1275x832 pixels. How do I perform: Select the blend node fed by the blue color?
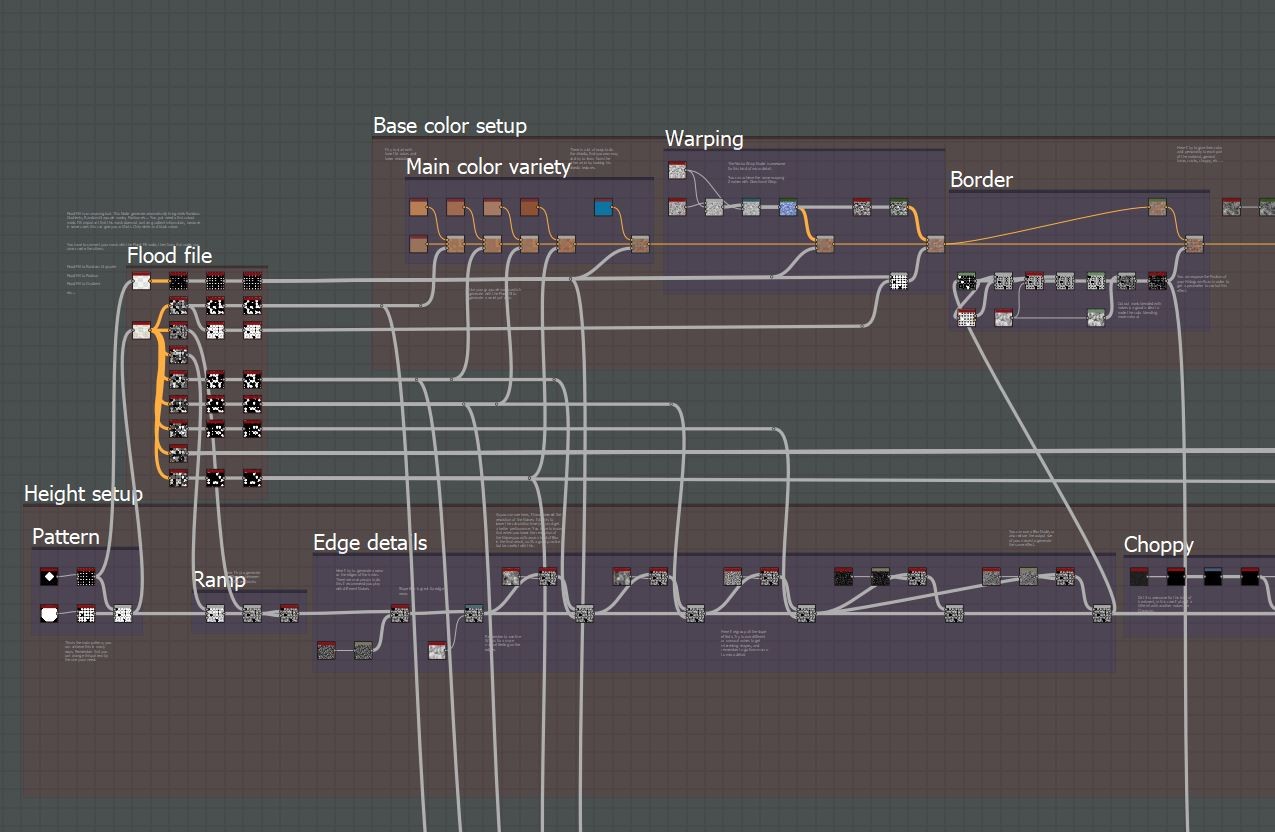pyautogui.click(x=639, y=244)
